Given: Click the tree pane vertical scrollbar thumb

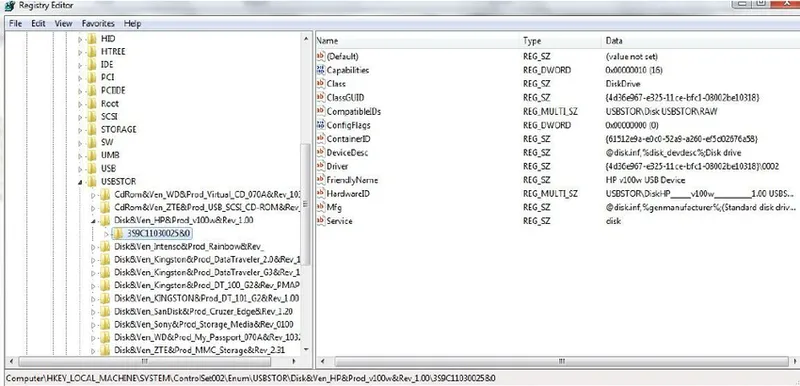Looking at the screenshot, I should point(306,204).
